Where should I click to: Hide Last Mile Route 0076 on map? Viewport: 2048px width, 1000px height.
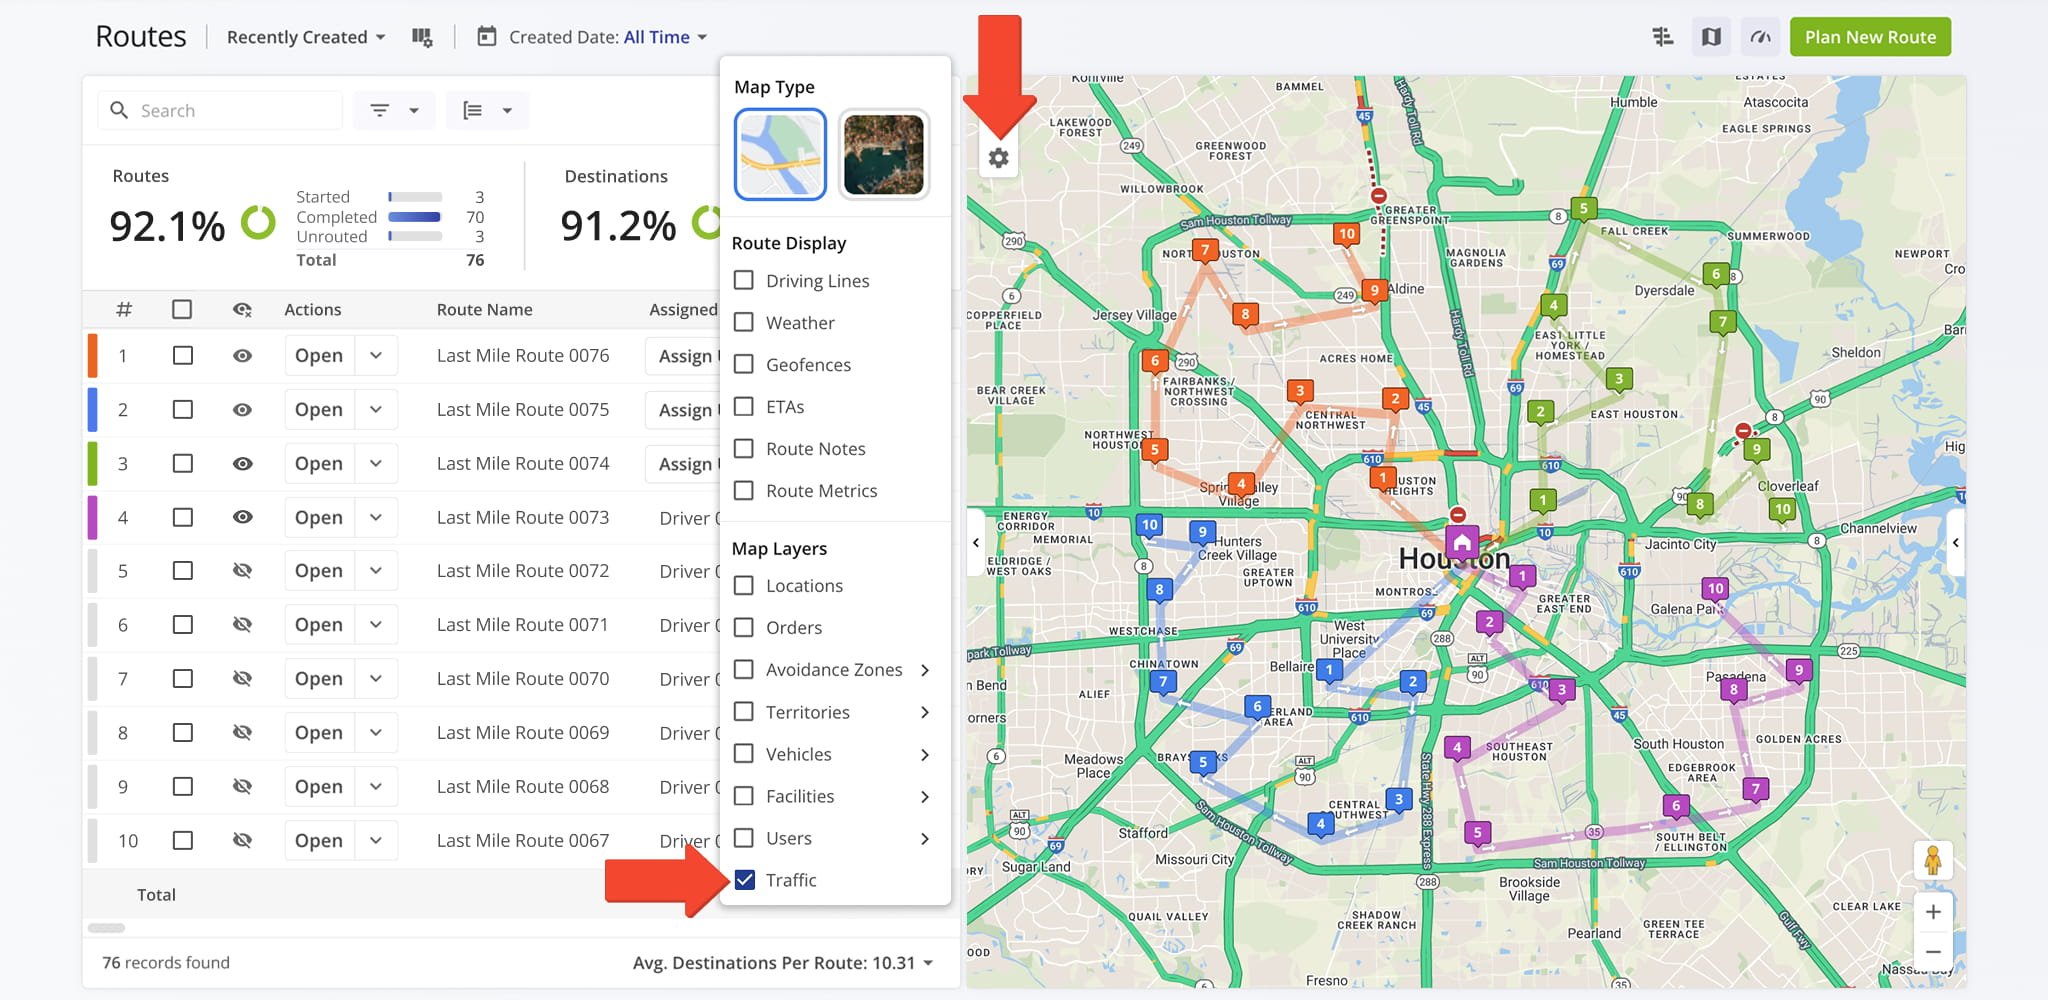tap(242, 356)
